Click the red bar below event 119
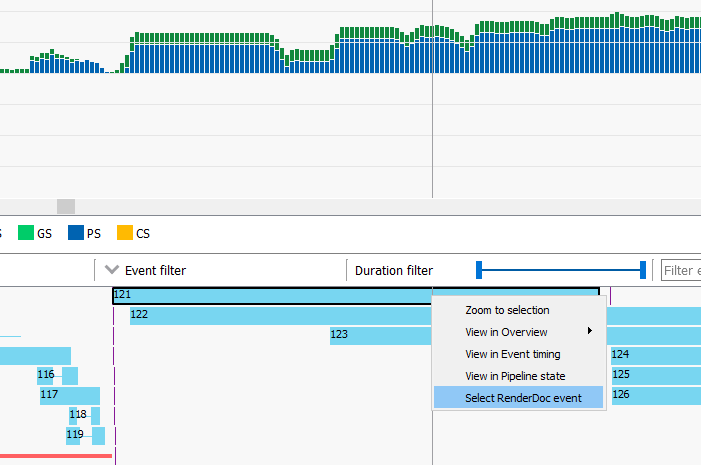The height and width of the screenshot is (465, 701). click(56, 456)
